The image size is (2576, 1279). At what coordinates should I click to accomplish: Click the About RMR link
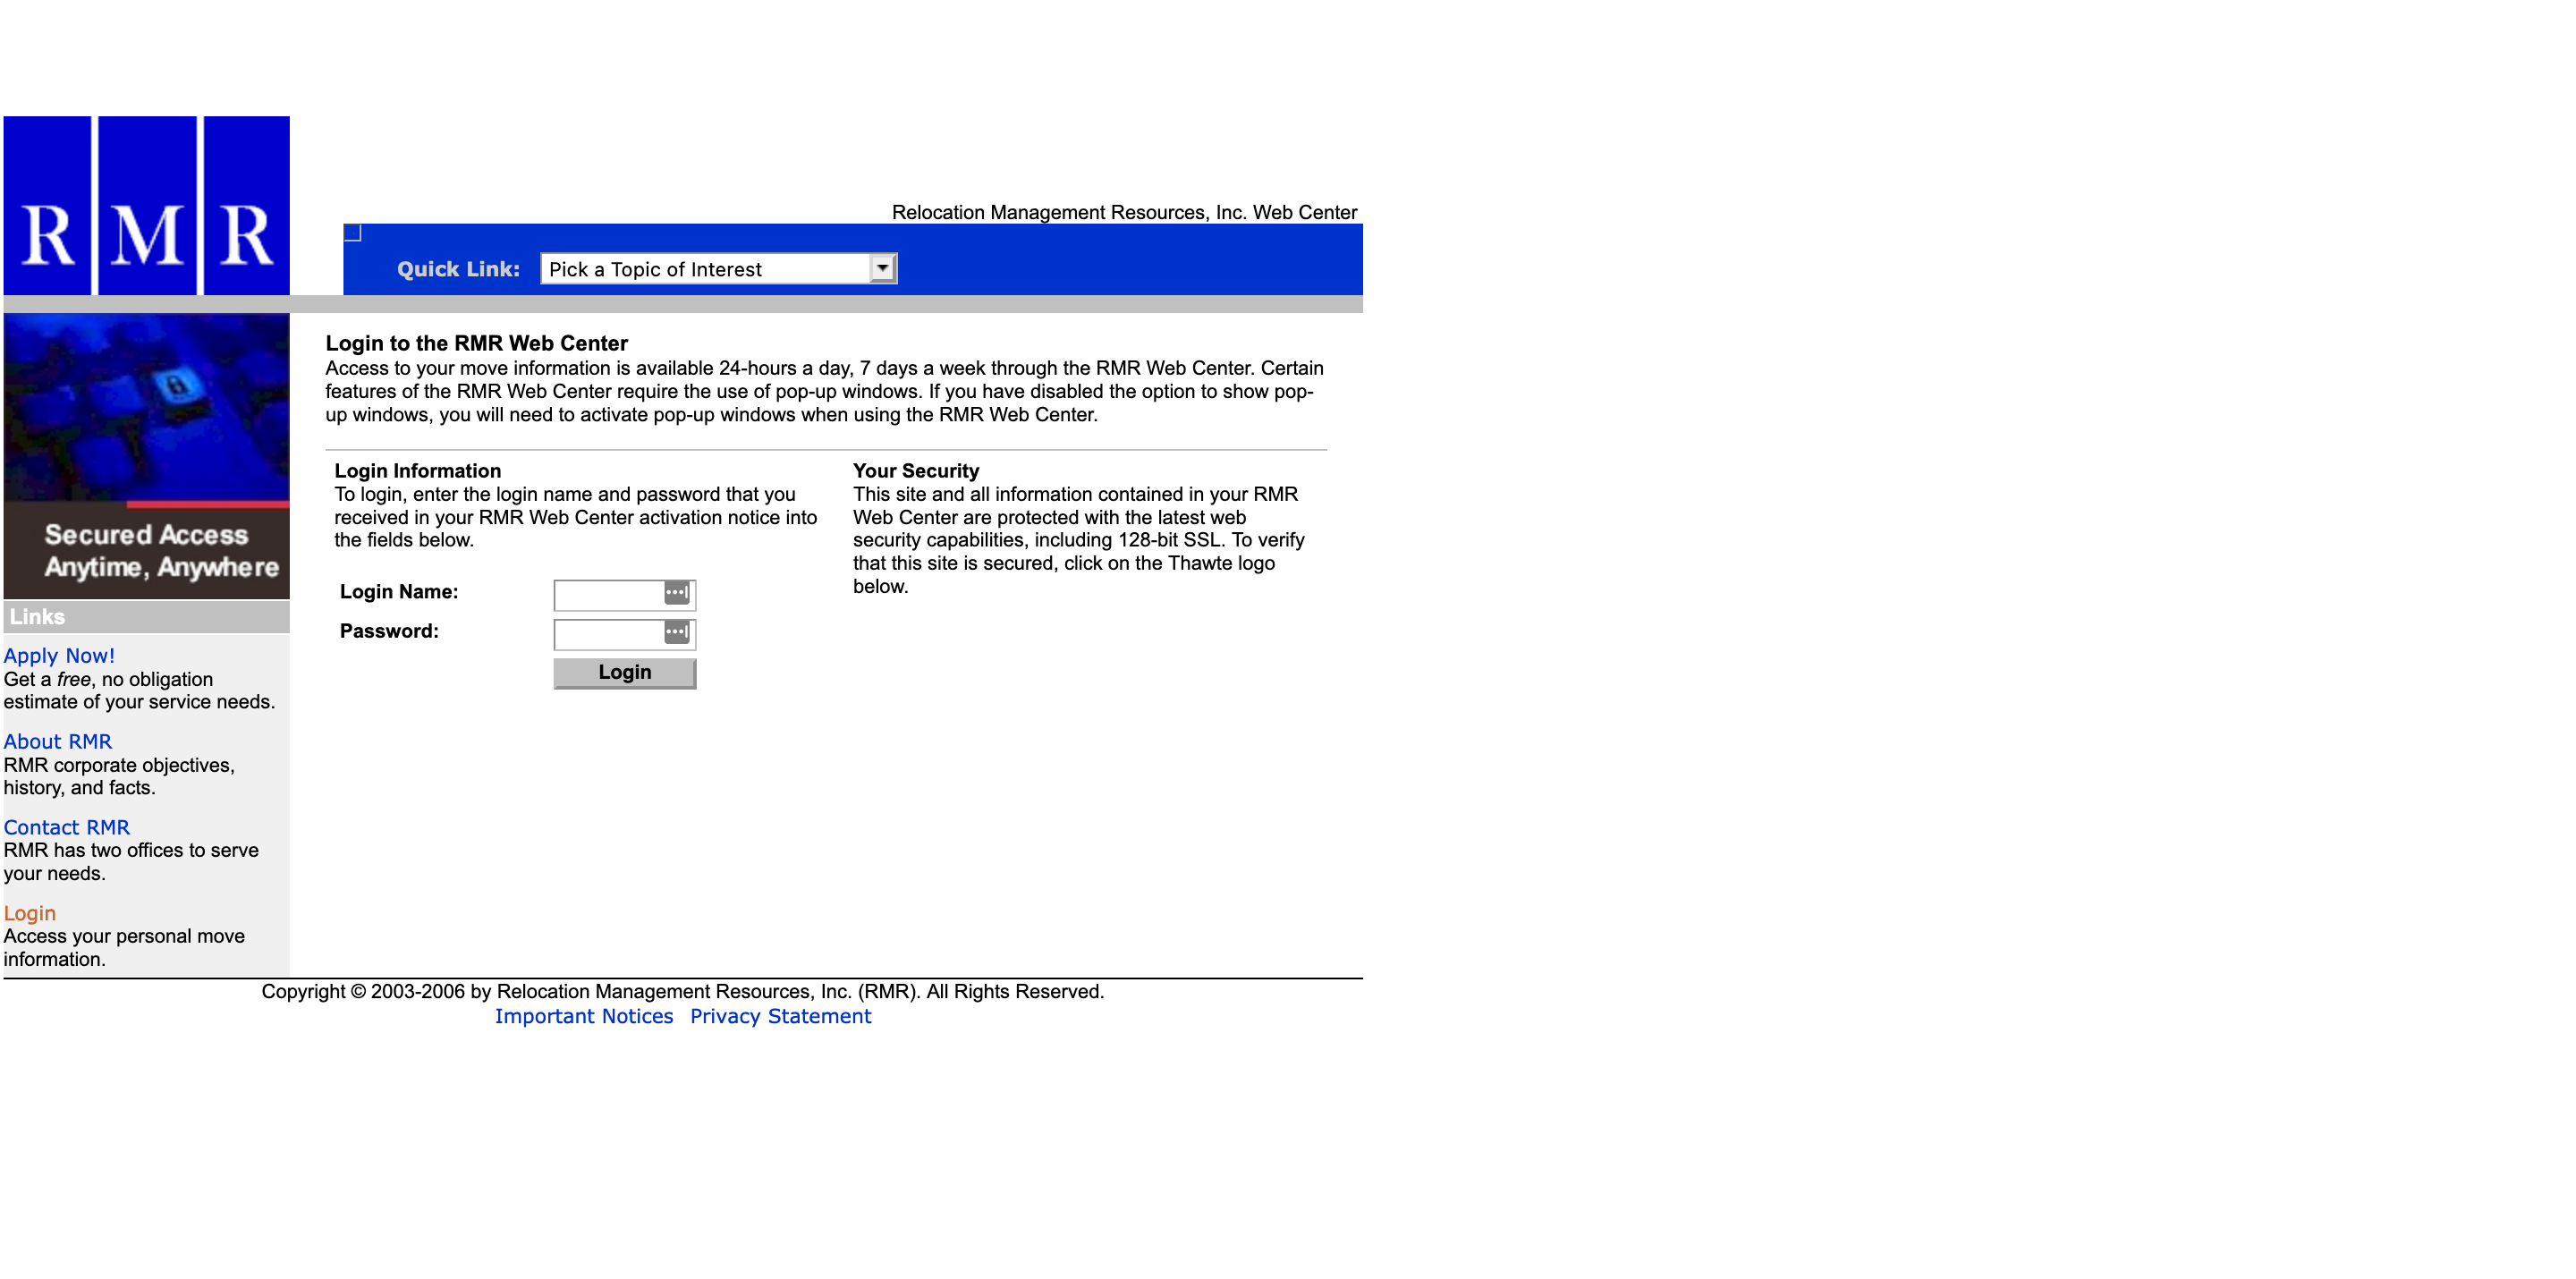point(57,741)
